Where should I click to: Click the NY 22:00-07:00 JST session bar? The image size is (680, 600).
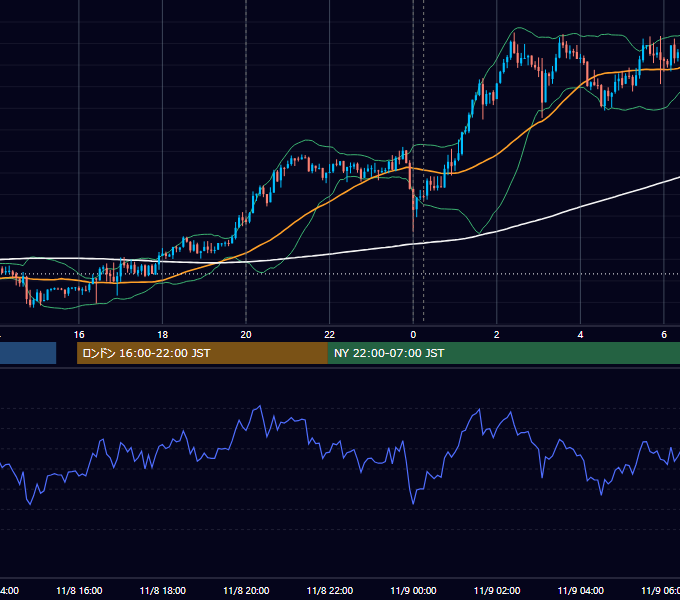[503, 353]
